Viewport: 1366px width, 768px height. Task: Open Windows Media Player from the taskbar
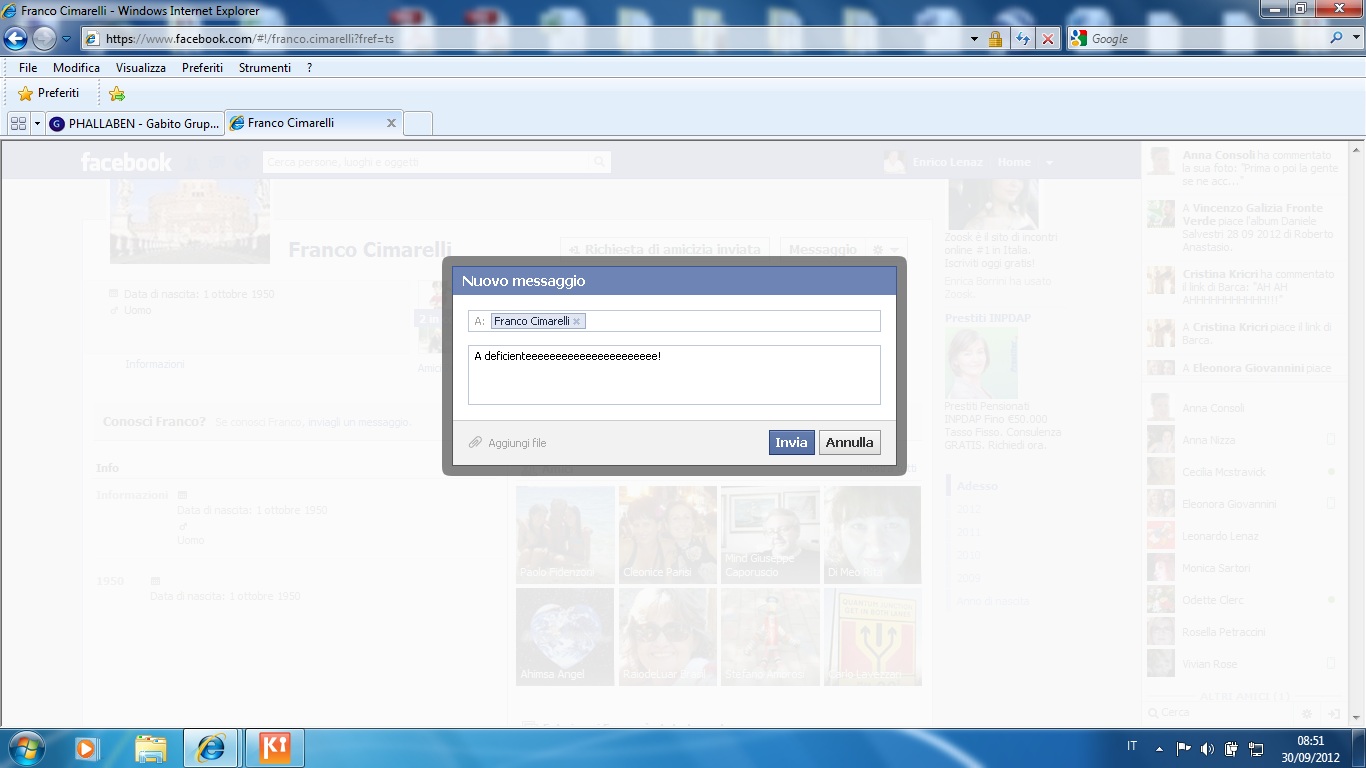pos(87,747)
